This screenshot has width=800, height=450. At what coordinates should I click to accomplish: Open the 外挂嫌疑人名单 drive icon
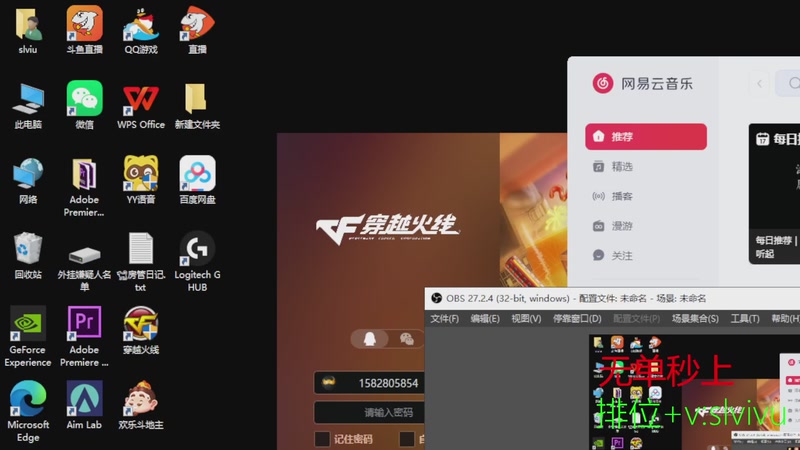(85, 254)
